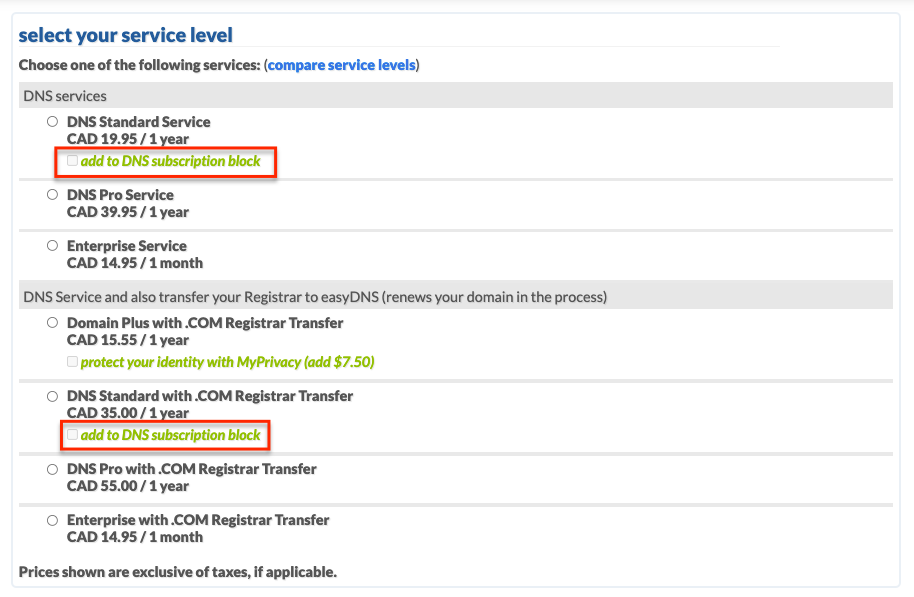Click the Domain Plus with .COM Registrar Transfer label

click(x=205, y=323)
